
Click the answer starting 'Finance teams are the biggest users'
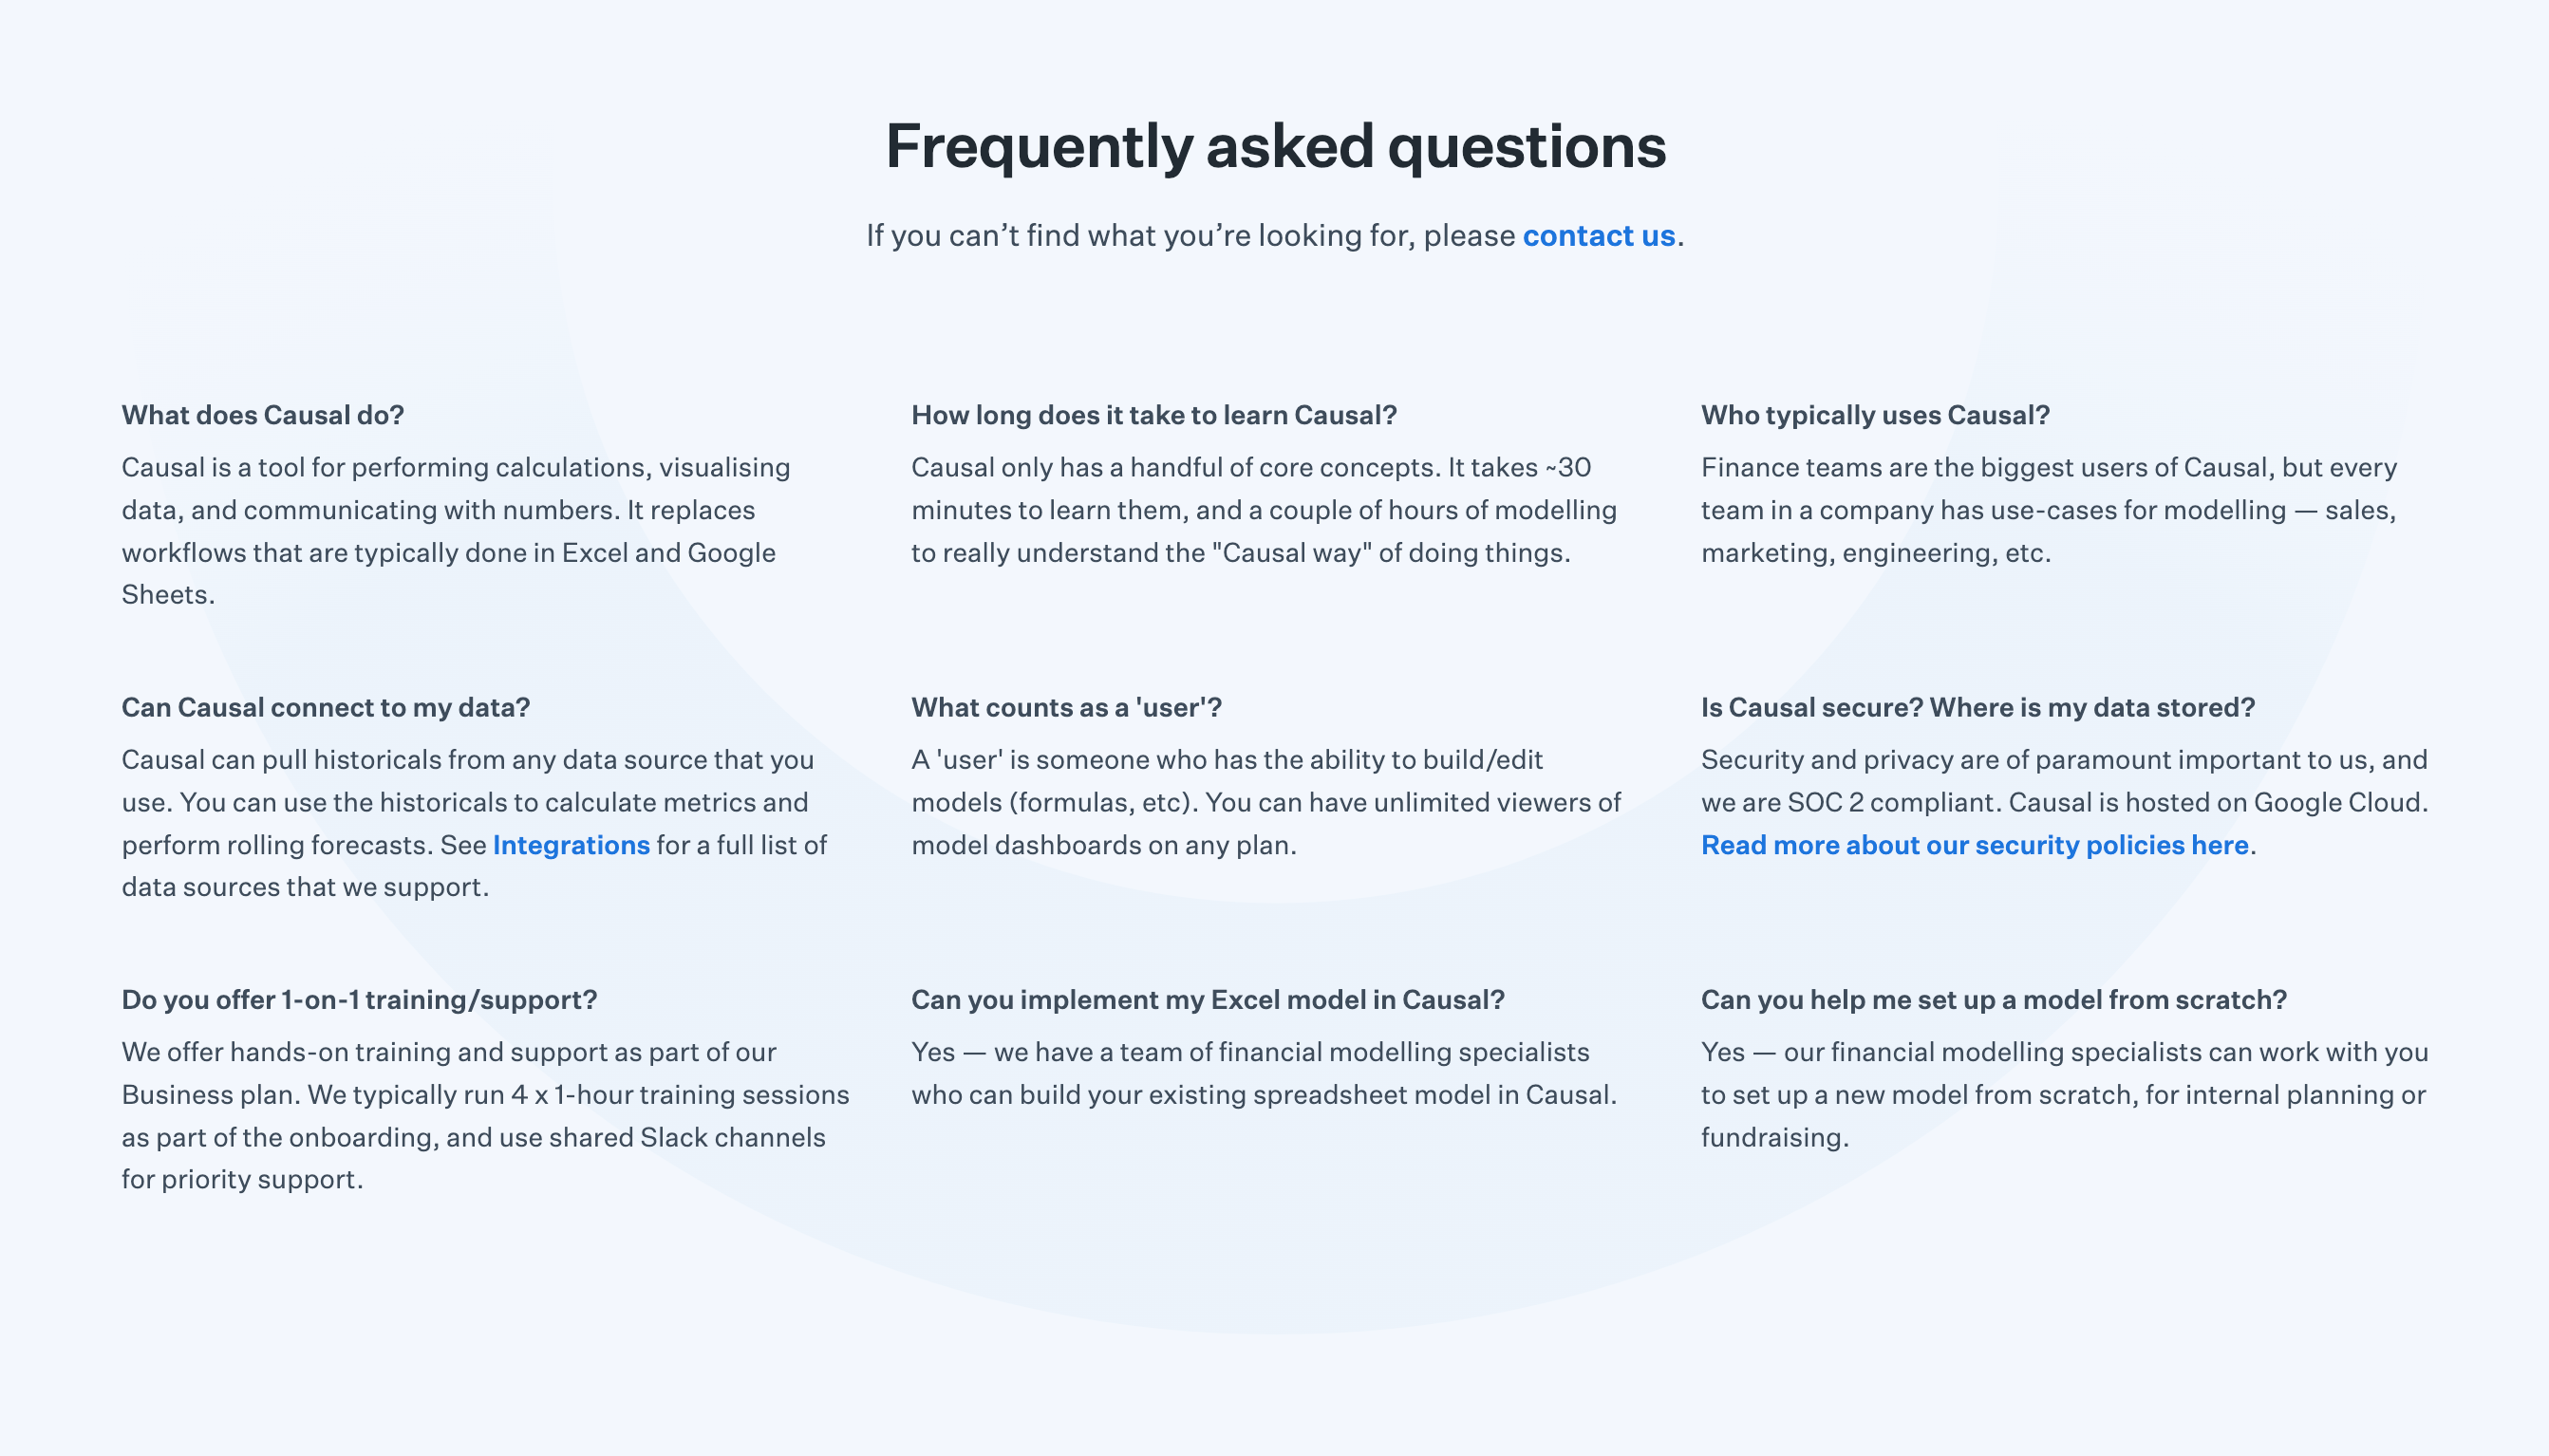[2048, 510]
